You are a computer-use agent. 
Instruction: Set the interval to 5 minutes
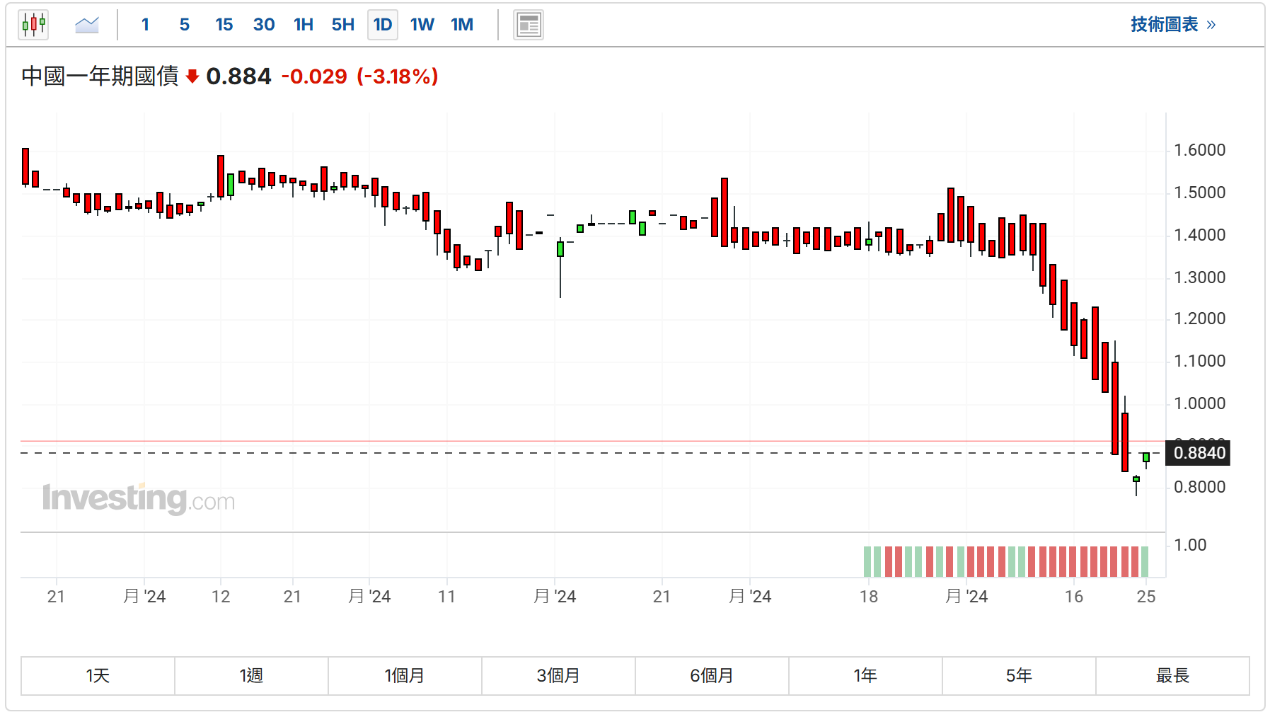(184, 24)
